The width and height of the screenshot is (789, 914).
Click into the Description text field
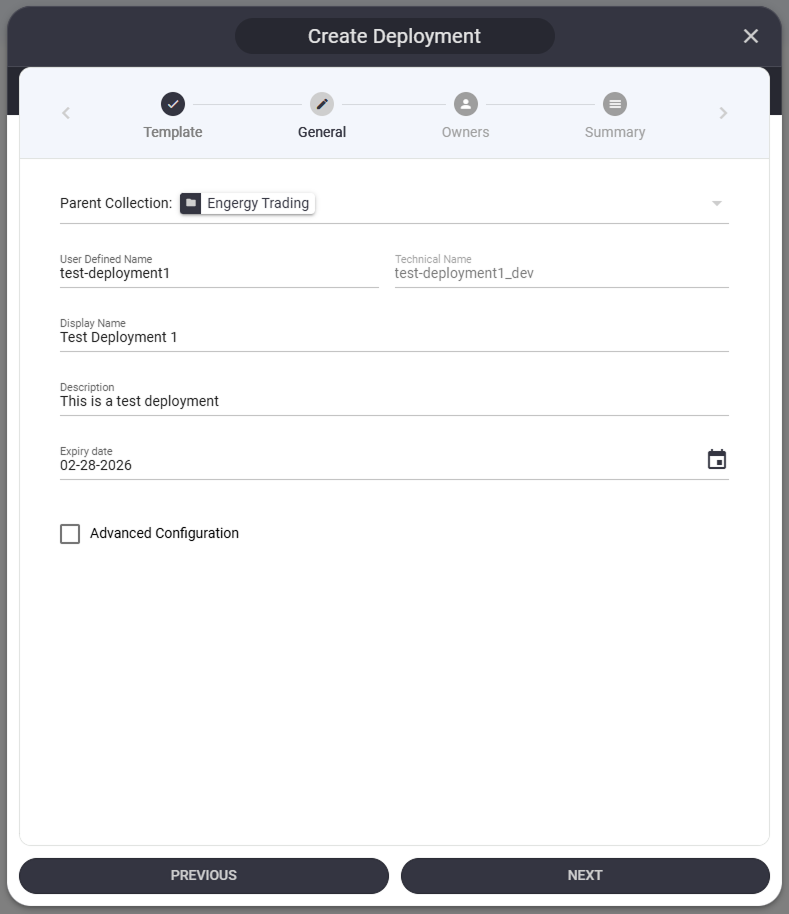tap(393, 401)
